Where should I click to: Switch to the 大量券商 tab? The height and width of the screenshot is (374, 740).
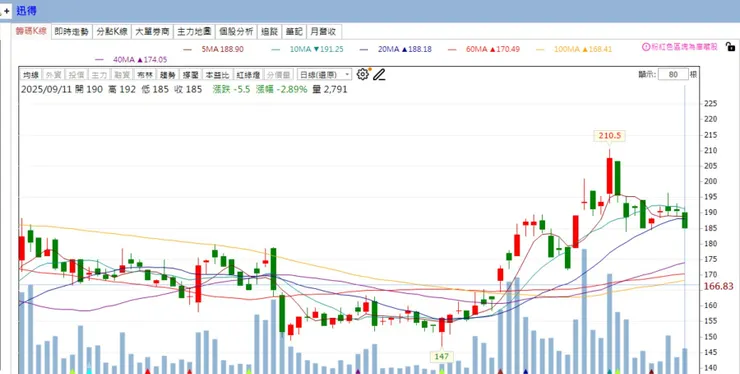(152, 32)
